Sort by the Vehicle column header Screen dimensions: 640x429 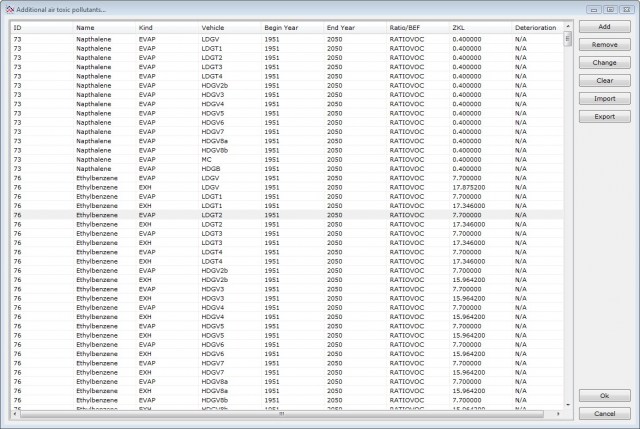pyautogui.click(x=213, y=28)
